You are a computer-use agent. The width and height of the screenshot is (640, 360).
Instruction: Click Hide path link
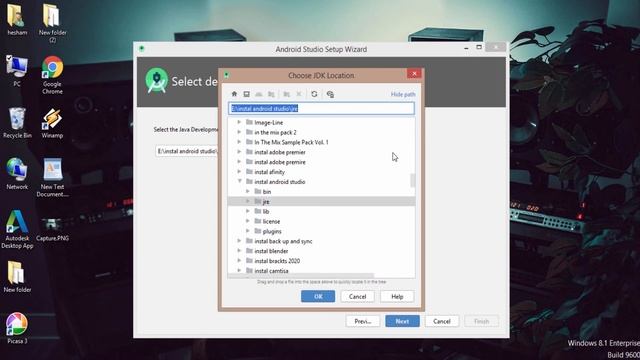403,94
